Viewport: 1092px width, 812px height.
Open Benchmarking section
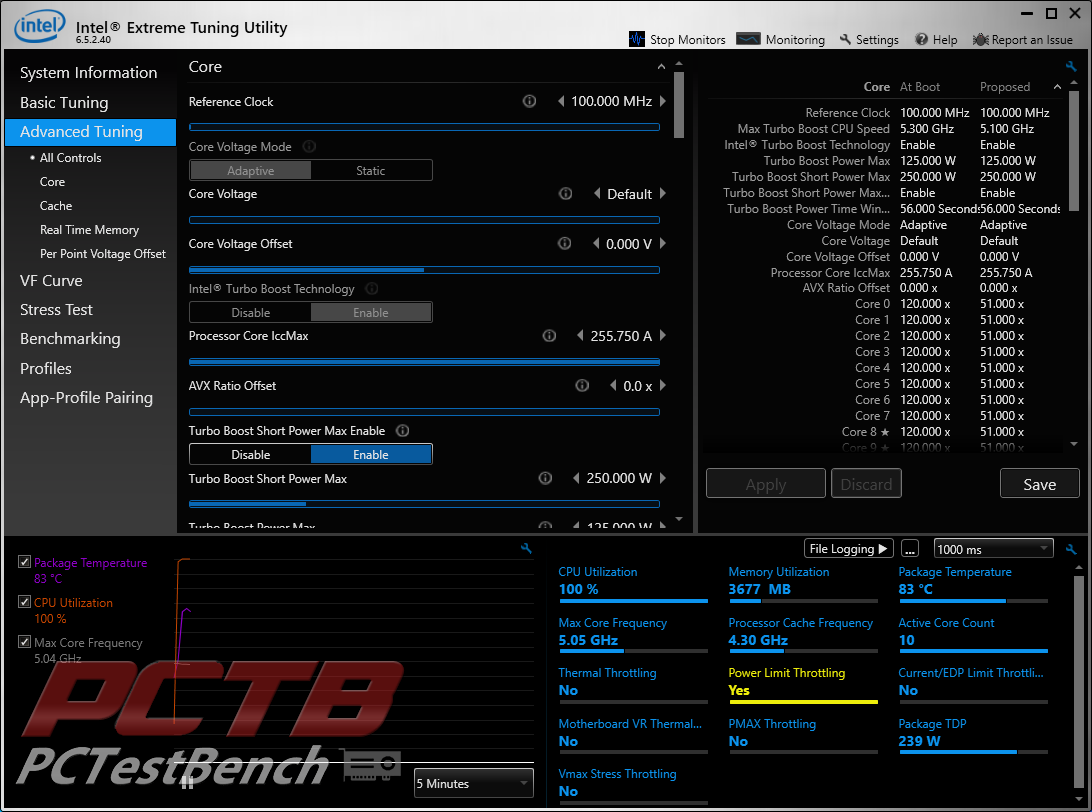coord(70,339)
